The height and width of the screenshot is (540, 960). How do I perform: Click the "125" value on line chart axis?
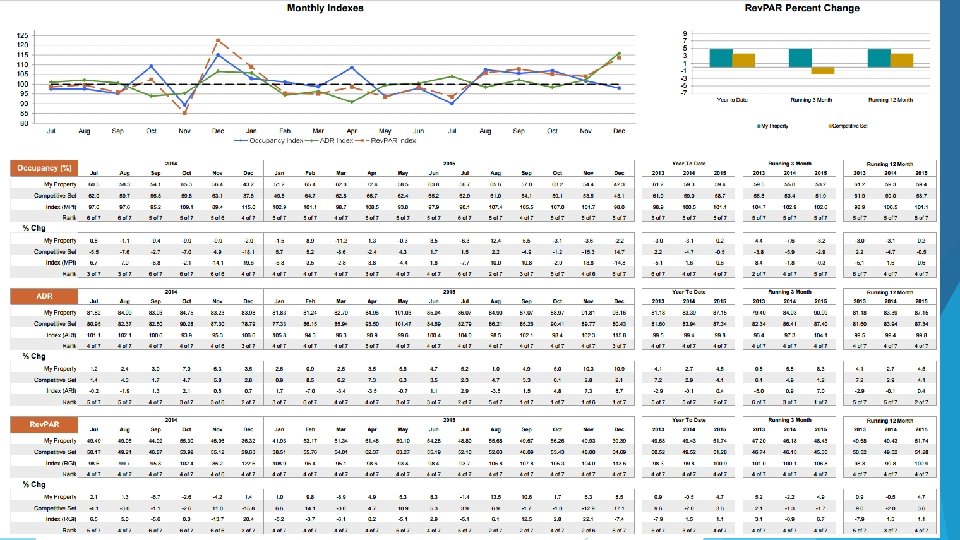click(23, 36)
